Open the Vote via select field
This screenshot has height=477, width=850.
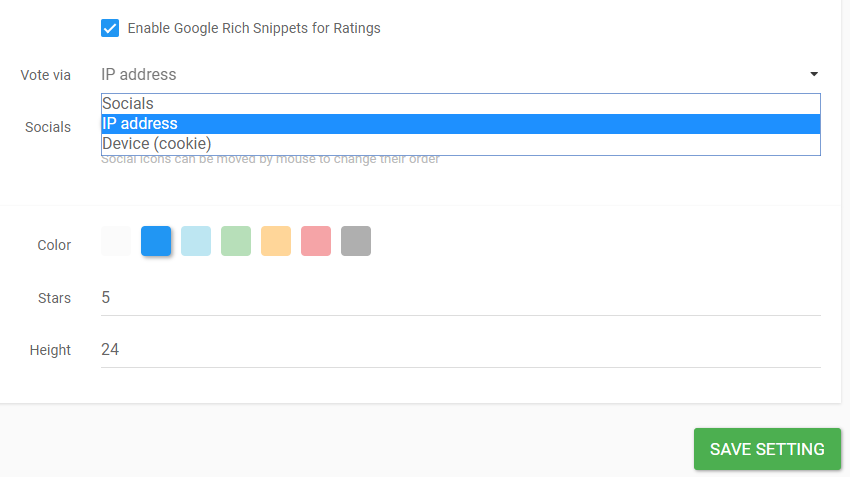(x=450, y=74)
